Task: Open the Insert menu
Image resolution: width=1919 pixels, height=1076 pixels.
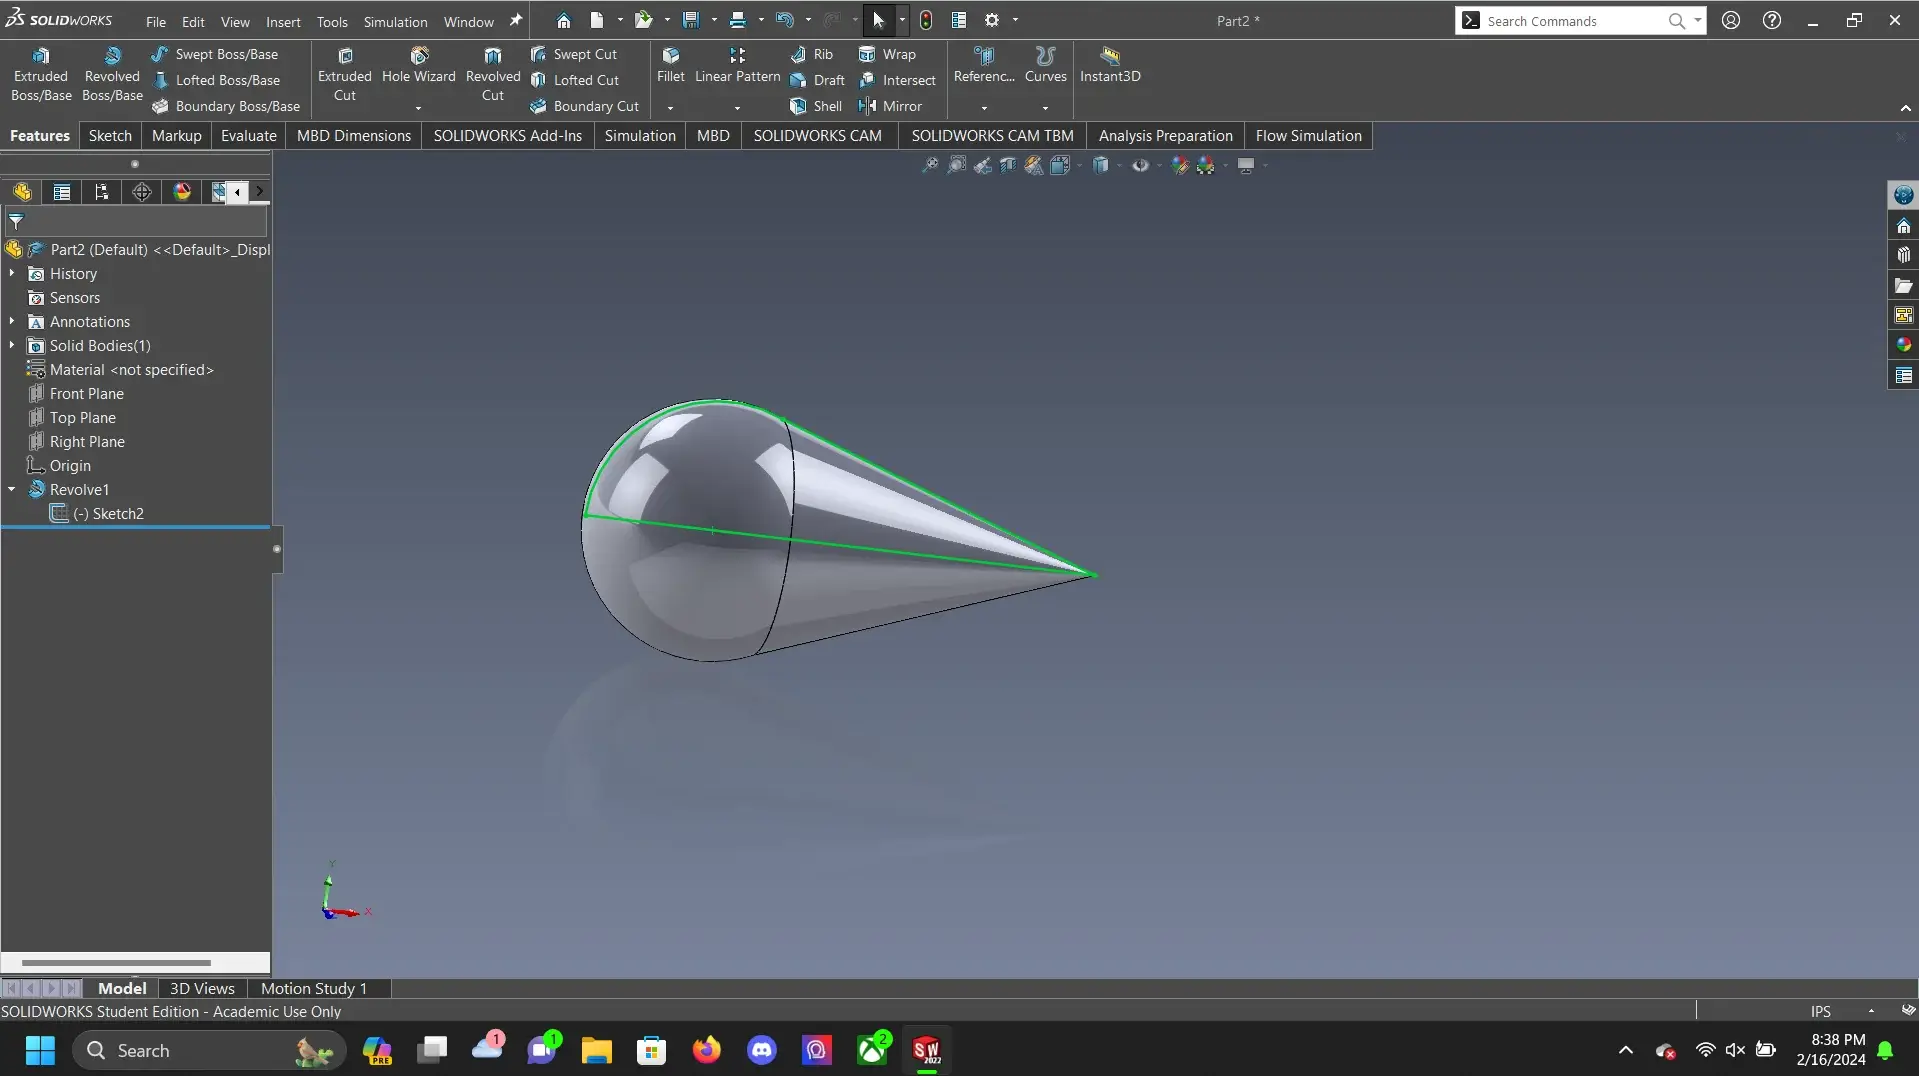Action: point(284,22)
